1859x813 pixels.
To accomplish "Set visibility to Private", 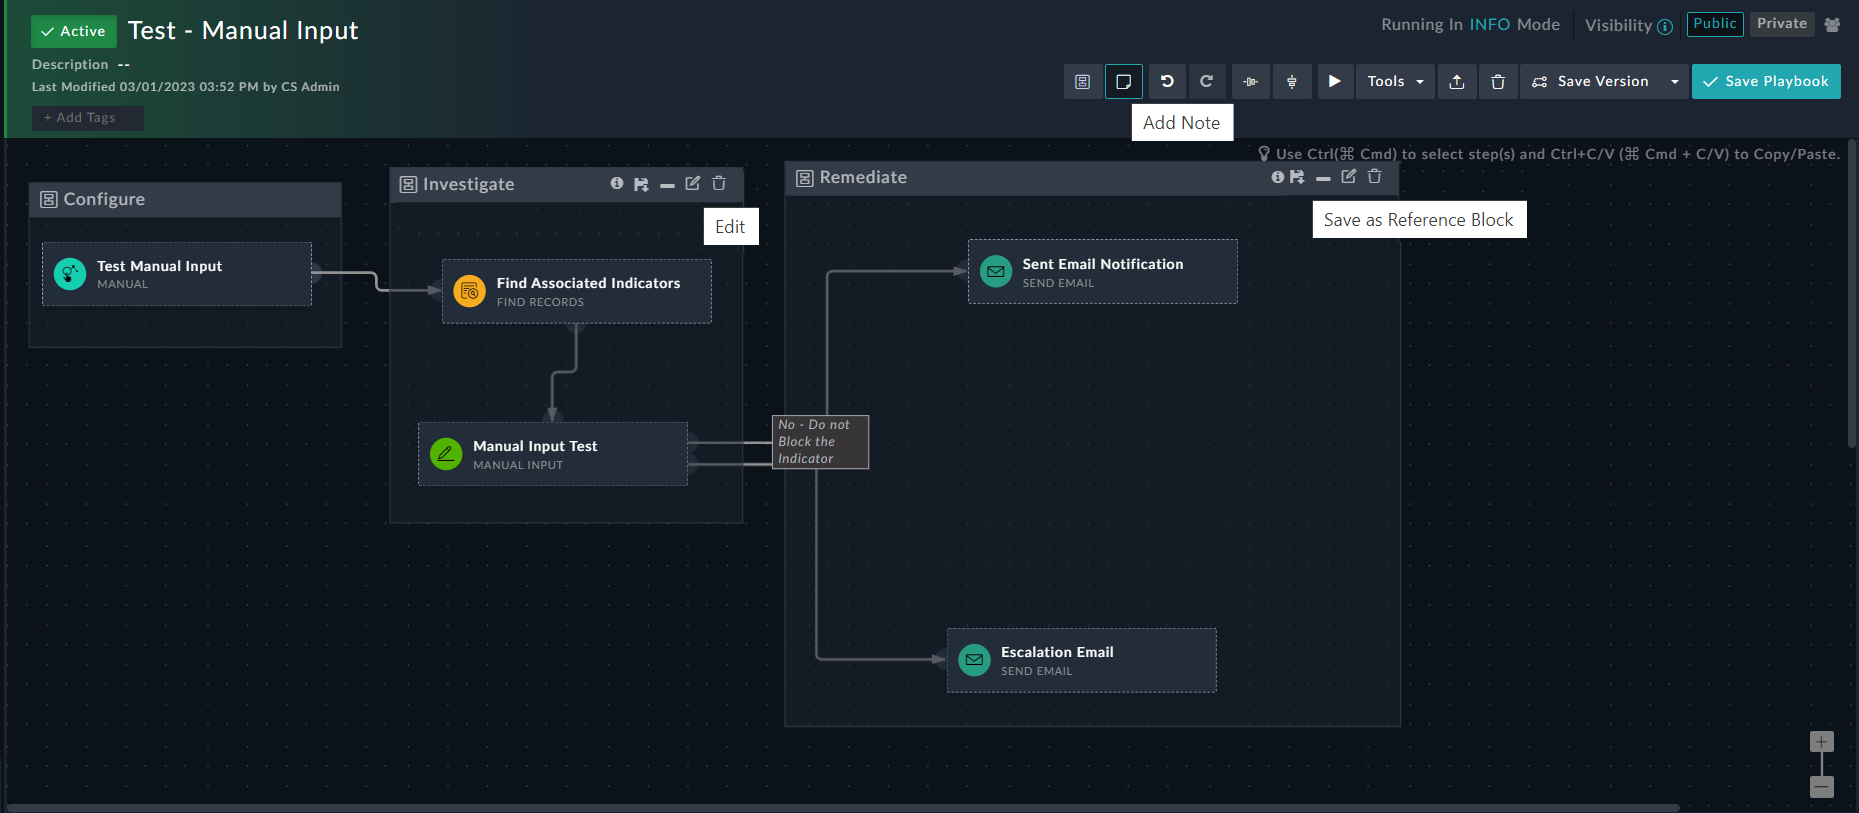I will [x=1781, y=24].
